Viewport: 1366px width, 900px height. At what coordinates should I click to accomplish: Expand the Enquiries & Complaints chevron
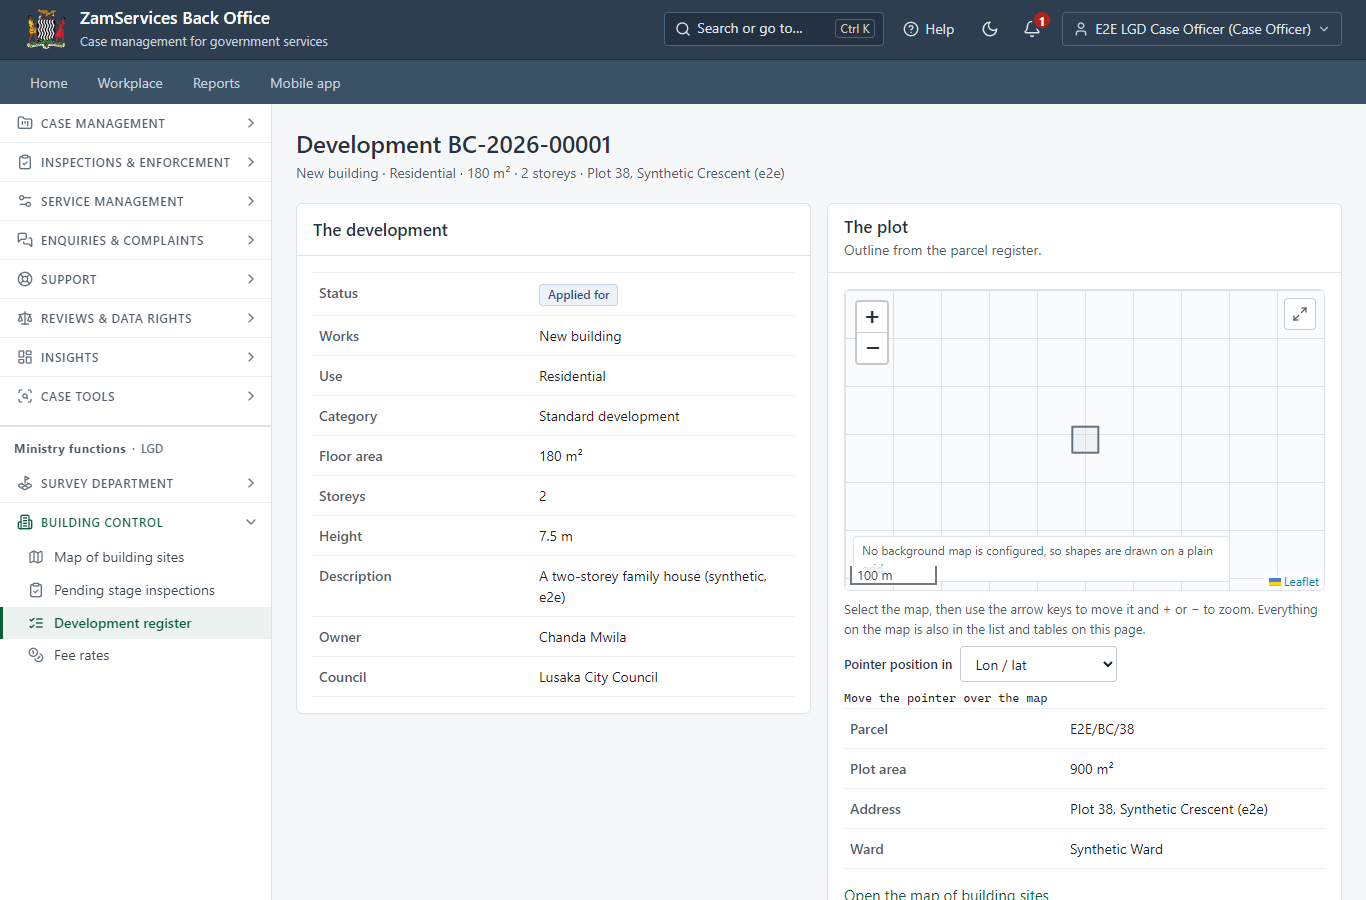251,240
